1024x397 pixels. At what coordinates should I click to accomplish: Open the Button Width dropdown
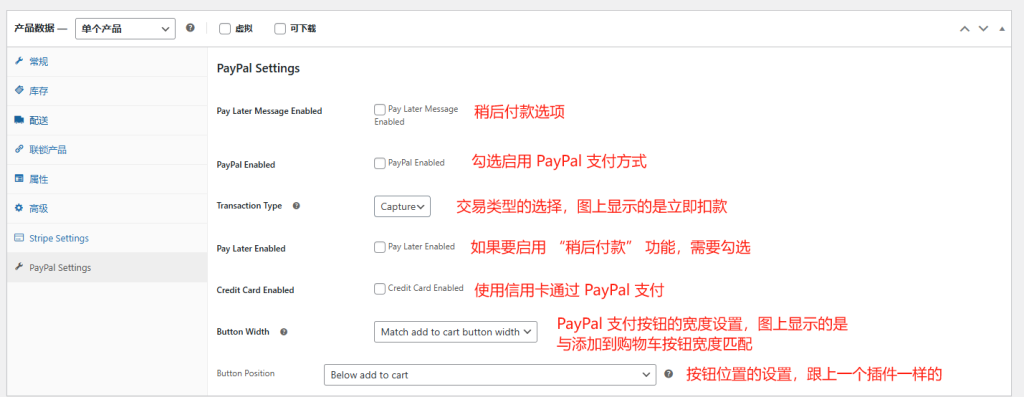pyautogui.click(x=456, y=332)
